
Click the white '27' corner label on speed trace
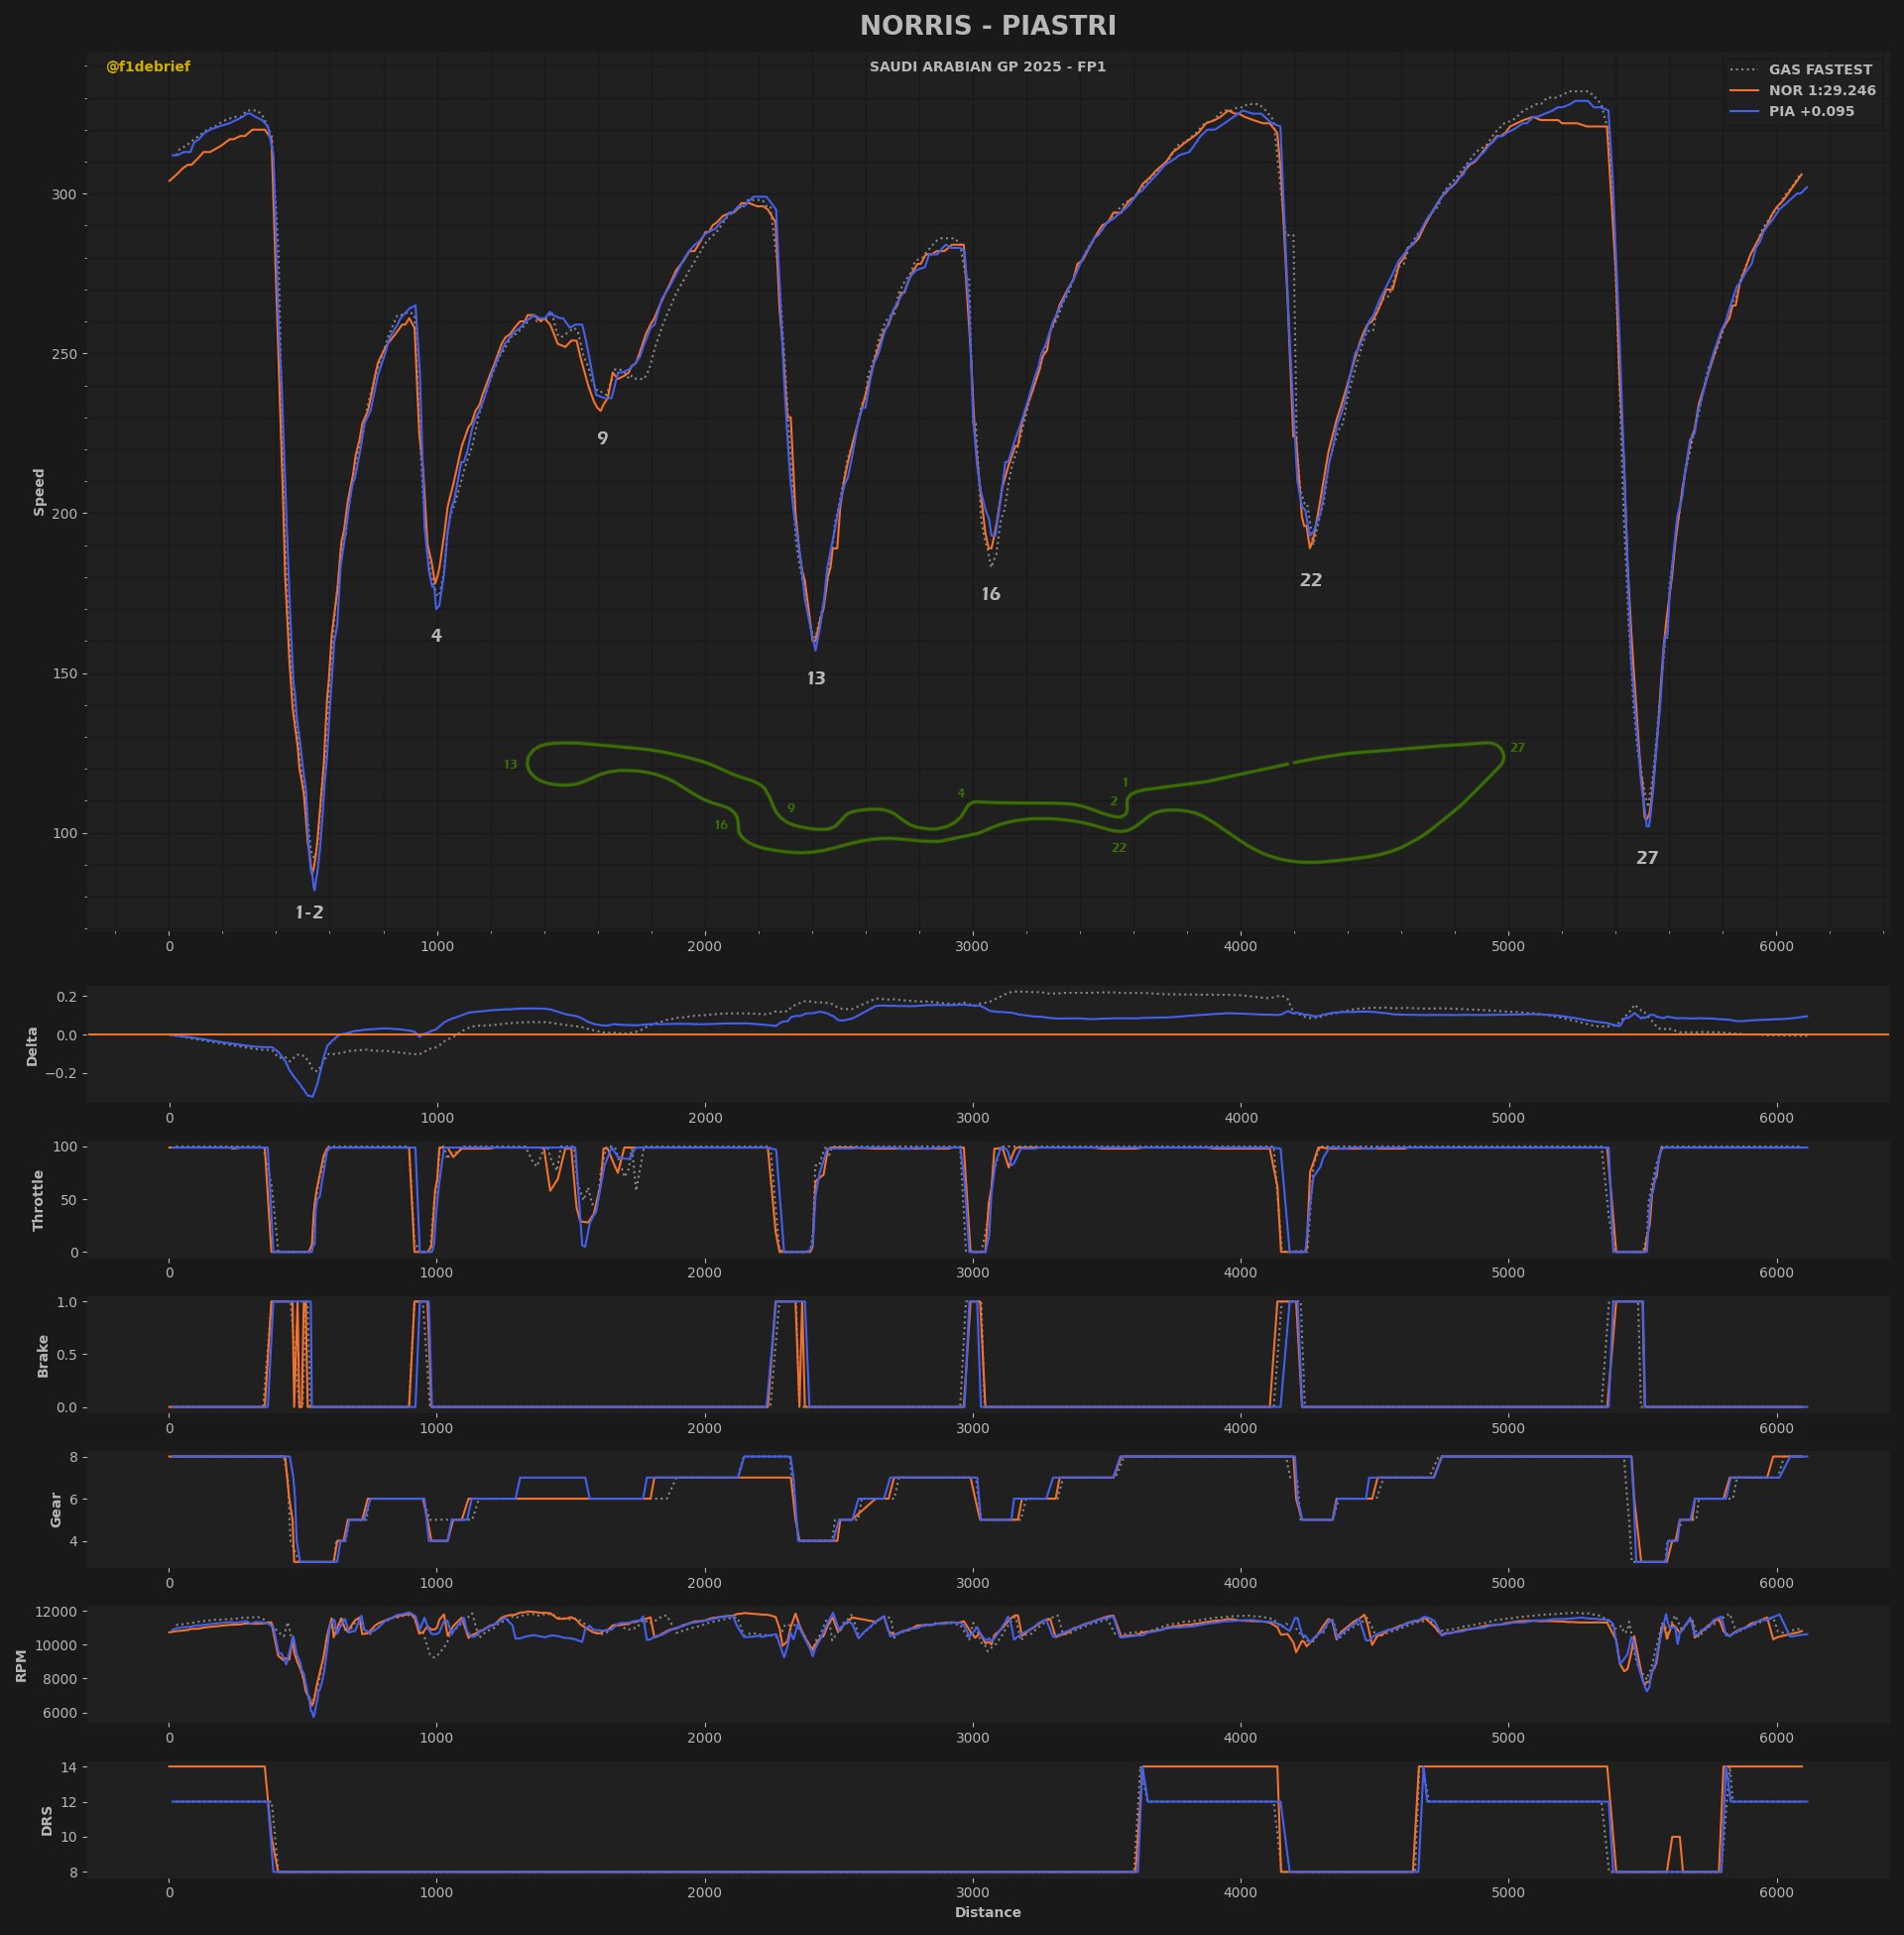[x=1646, y=858]
